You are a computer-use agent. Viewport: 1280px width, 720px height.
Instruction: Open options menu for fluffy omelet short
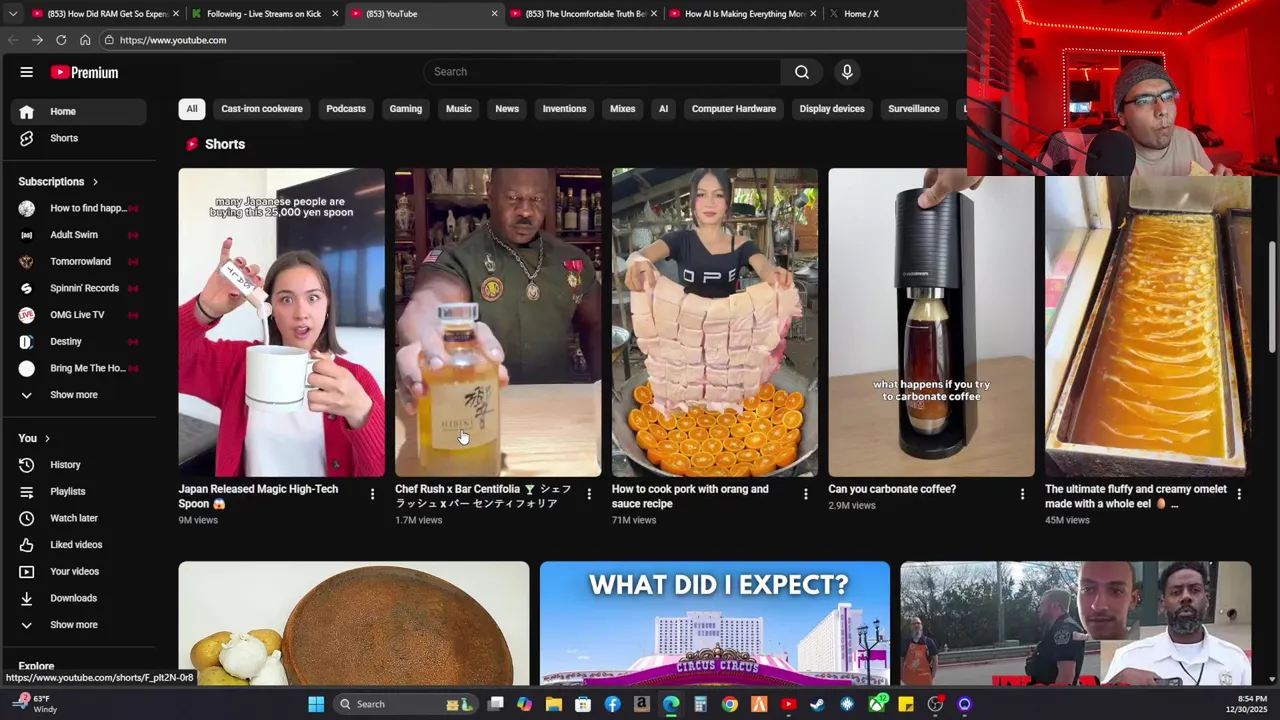1239,494
